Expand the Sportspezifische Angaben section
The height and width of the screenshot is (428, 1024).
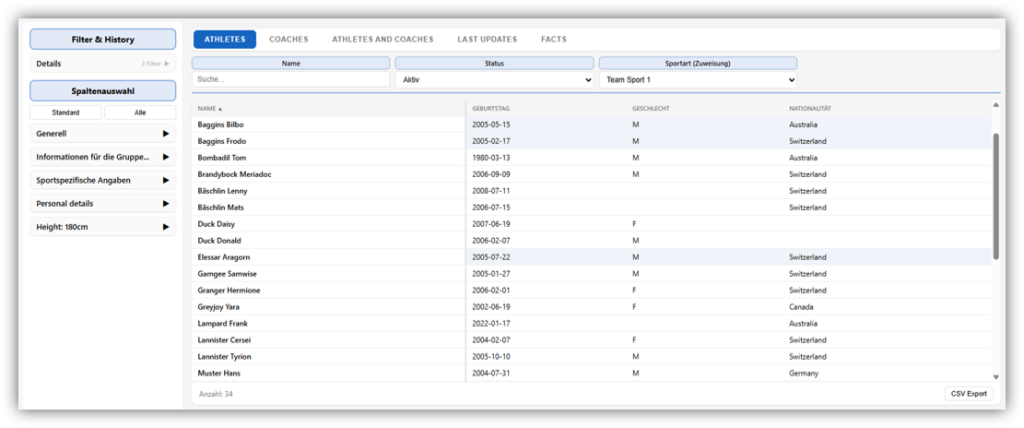165,181
